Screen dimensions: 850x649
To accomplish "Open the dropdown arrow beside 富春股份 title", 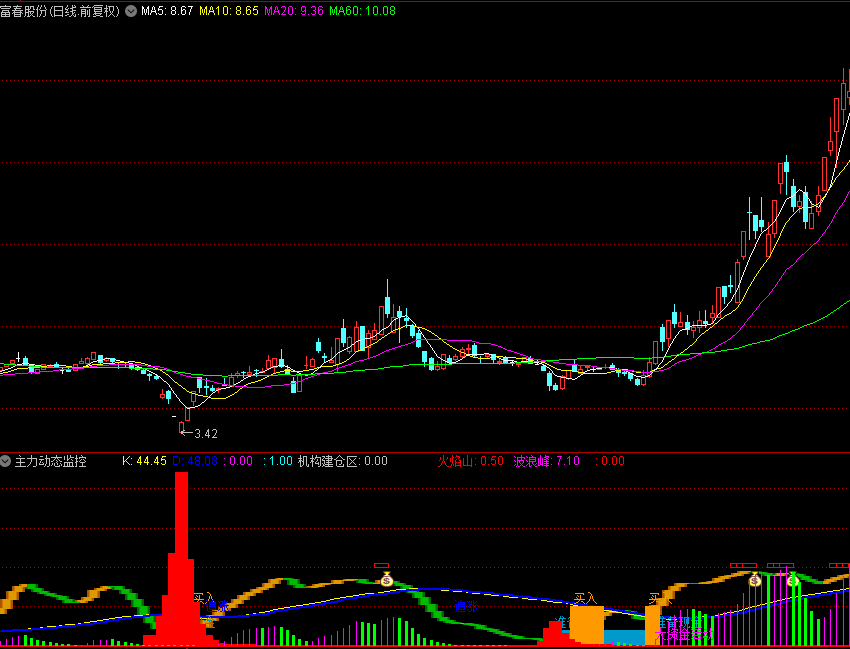I will point(131,11).
